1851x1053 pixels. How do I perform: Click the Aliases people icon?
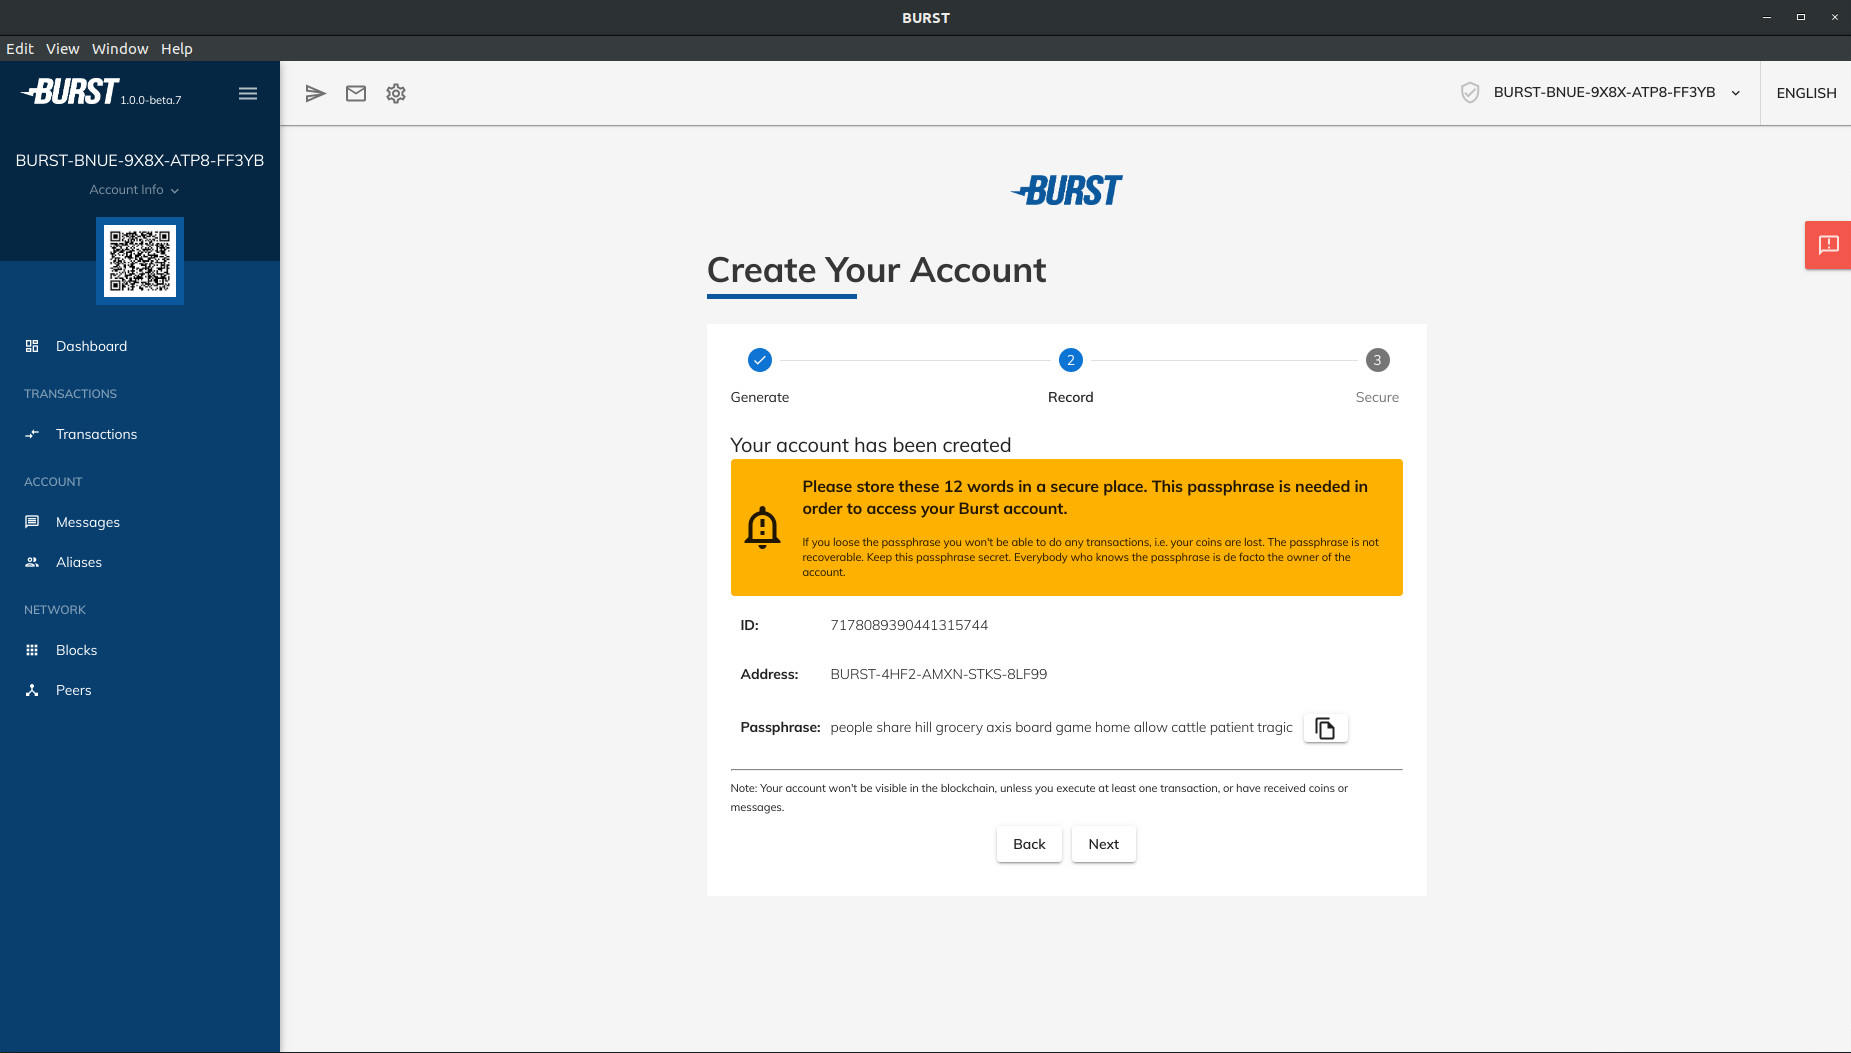pyautogui.click(x=32, y=562)
